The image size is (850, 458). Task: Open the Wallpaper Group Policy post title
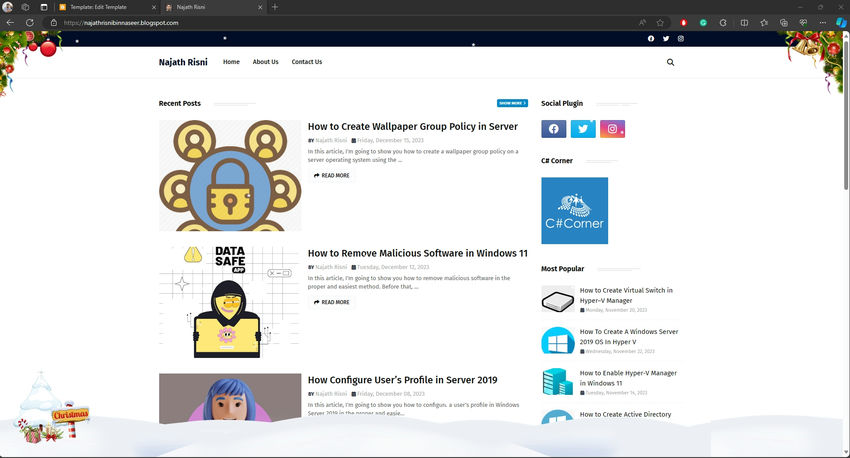[413, 126]
